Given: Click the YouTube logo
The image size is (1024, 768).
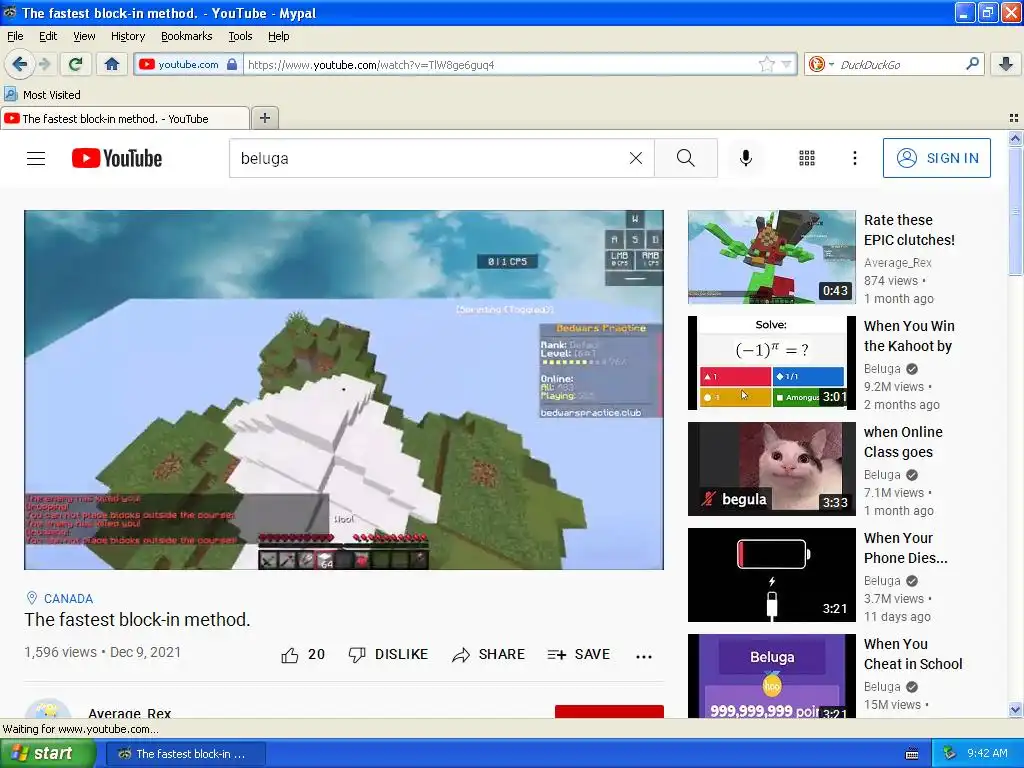Looking at the screenshot, I should pyautogui.click(x=117, y=158).
